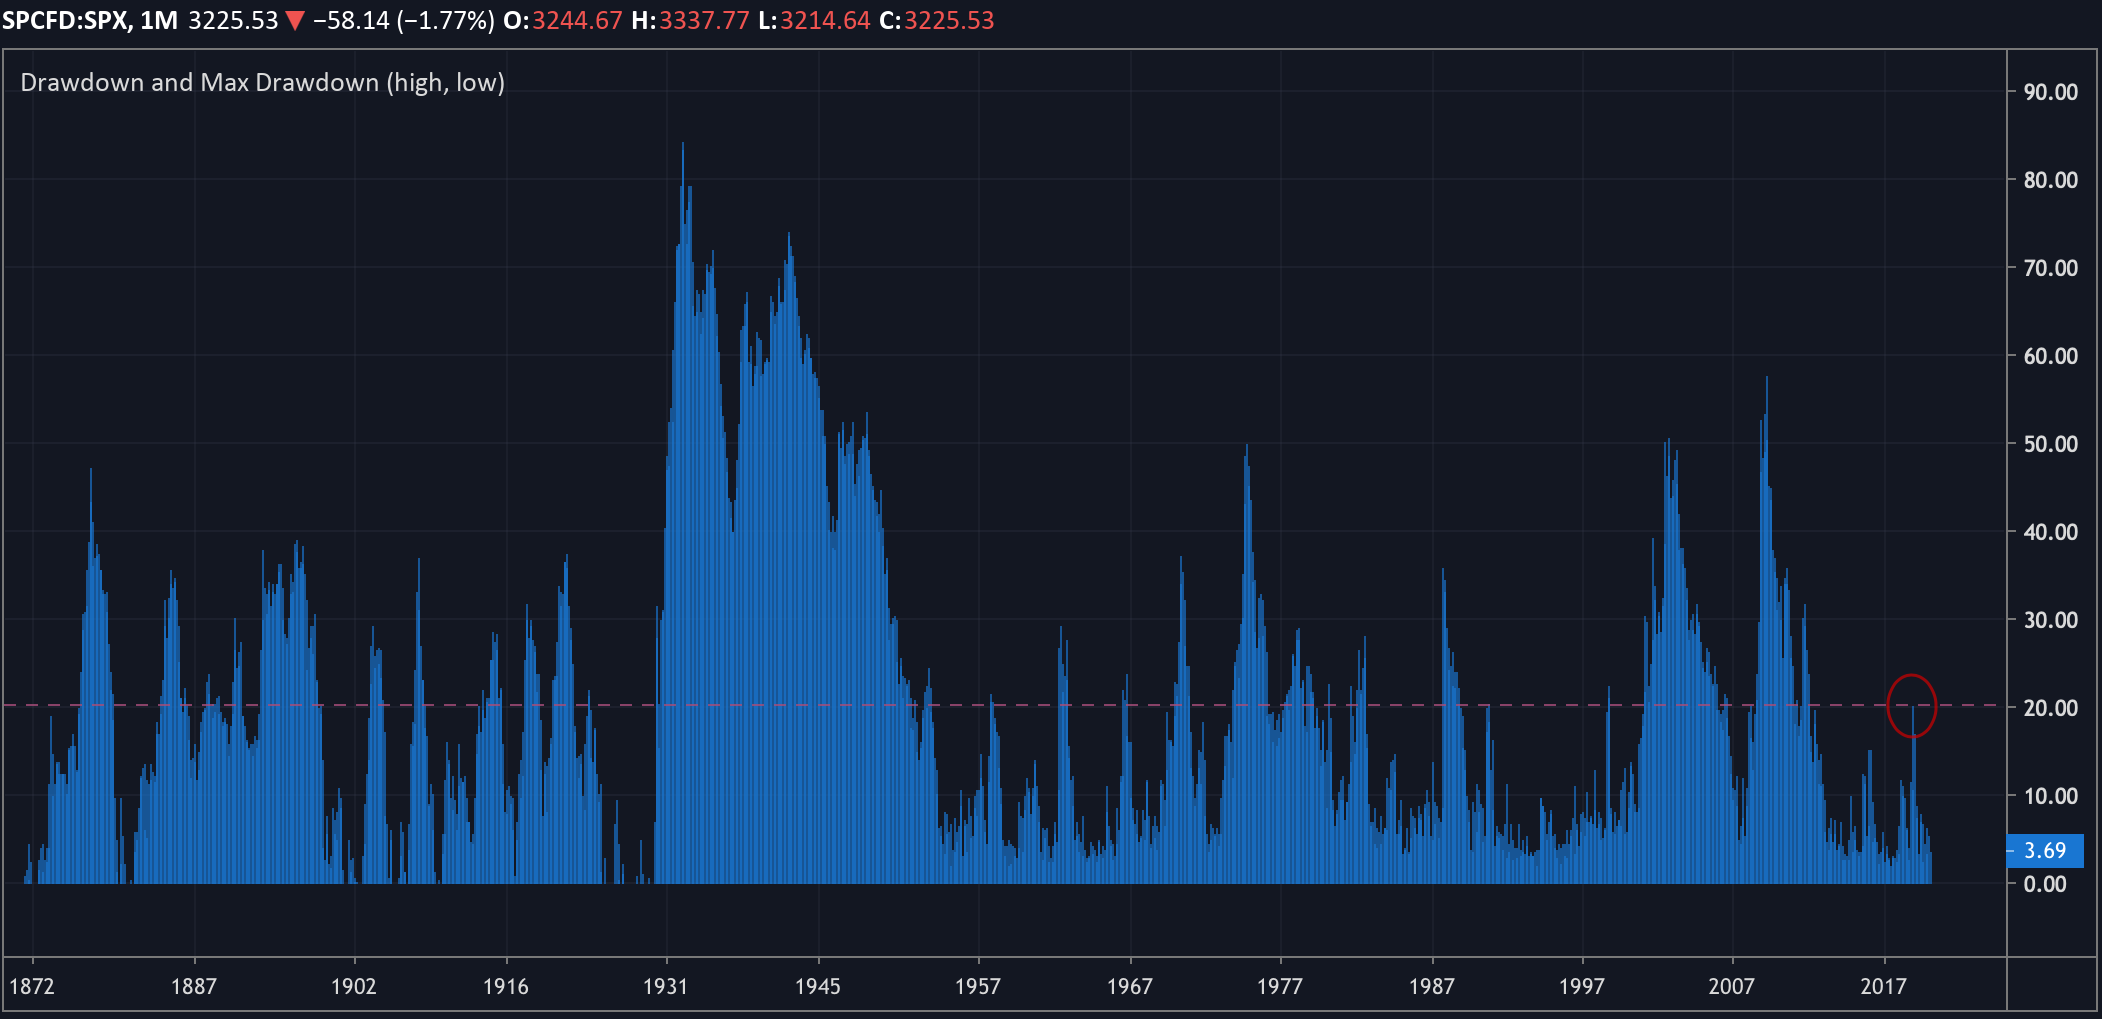The width and height of the screenshot is (2102, 1019).
Task: Click the red down-arrow change indicator
Action: (x=294, y=21)
